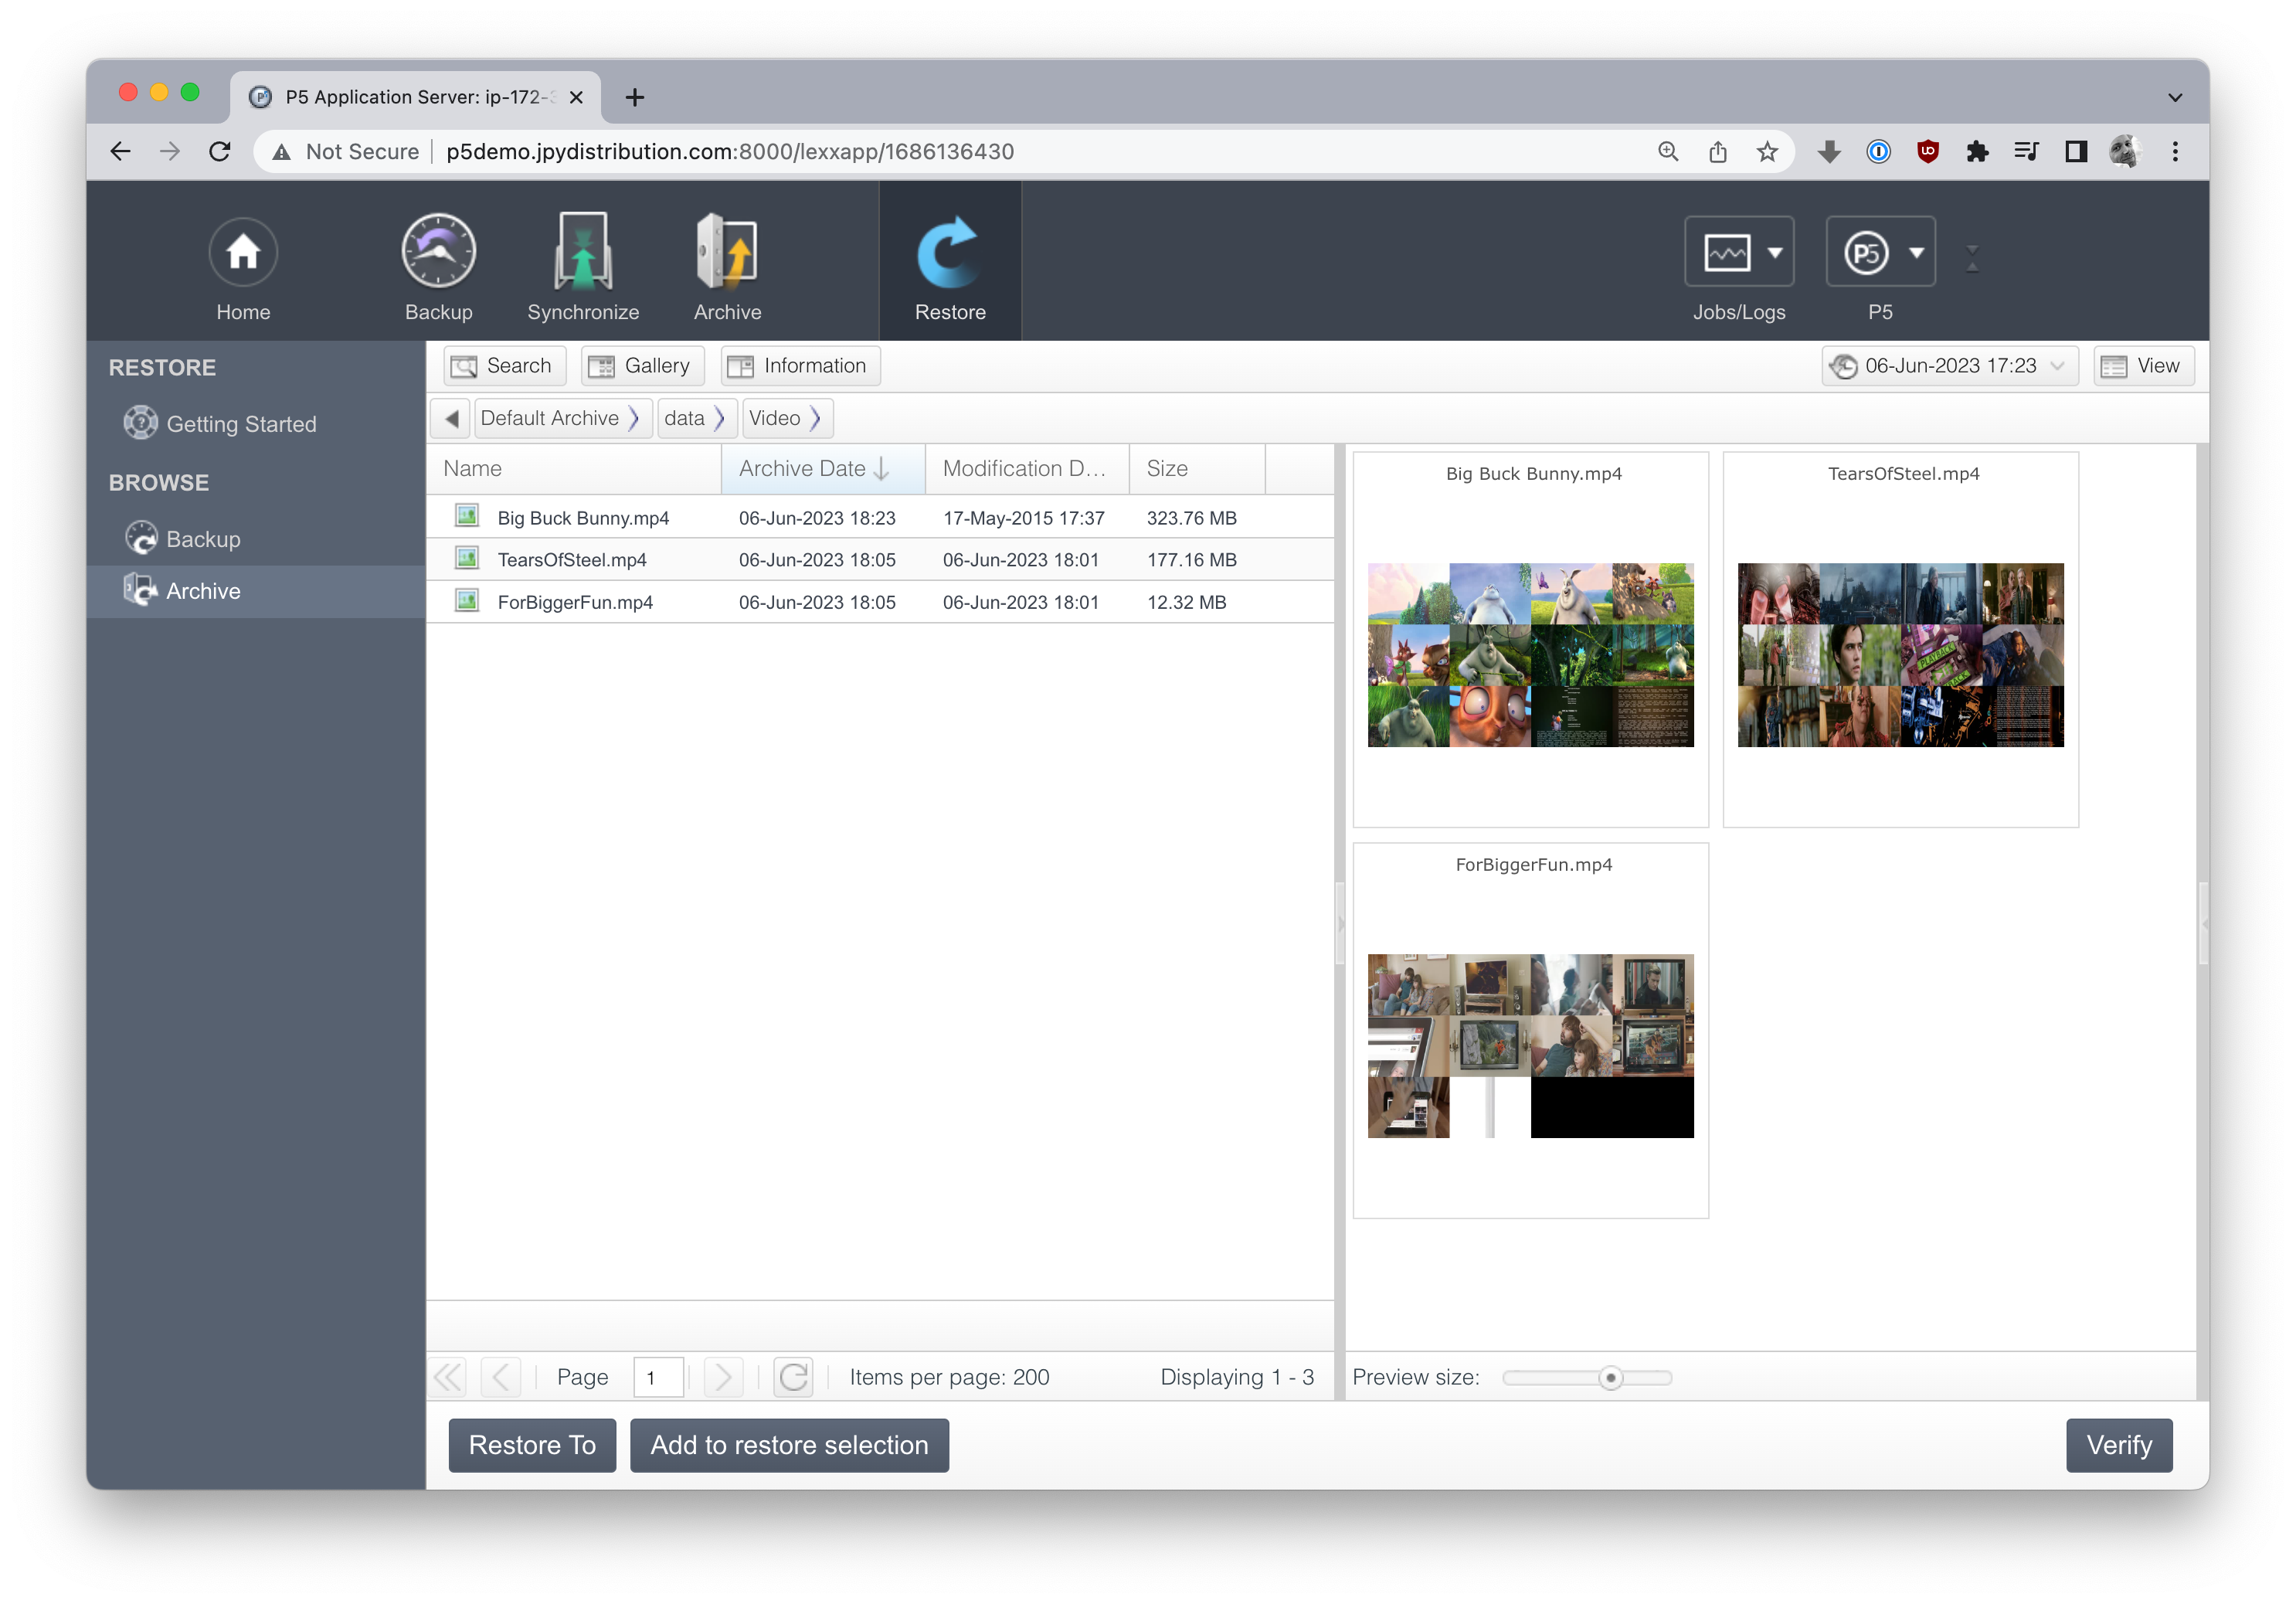Open the Synchronize module

583,268
